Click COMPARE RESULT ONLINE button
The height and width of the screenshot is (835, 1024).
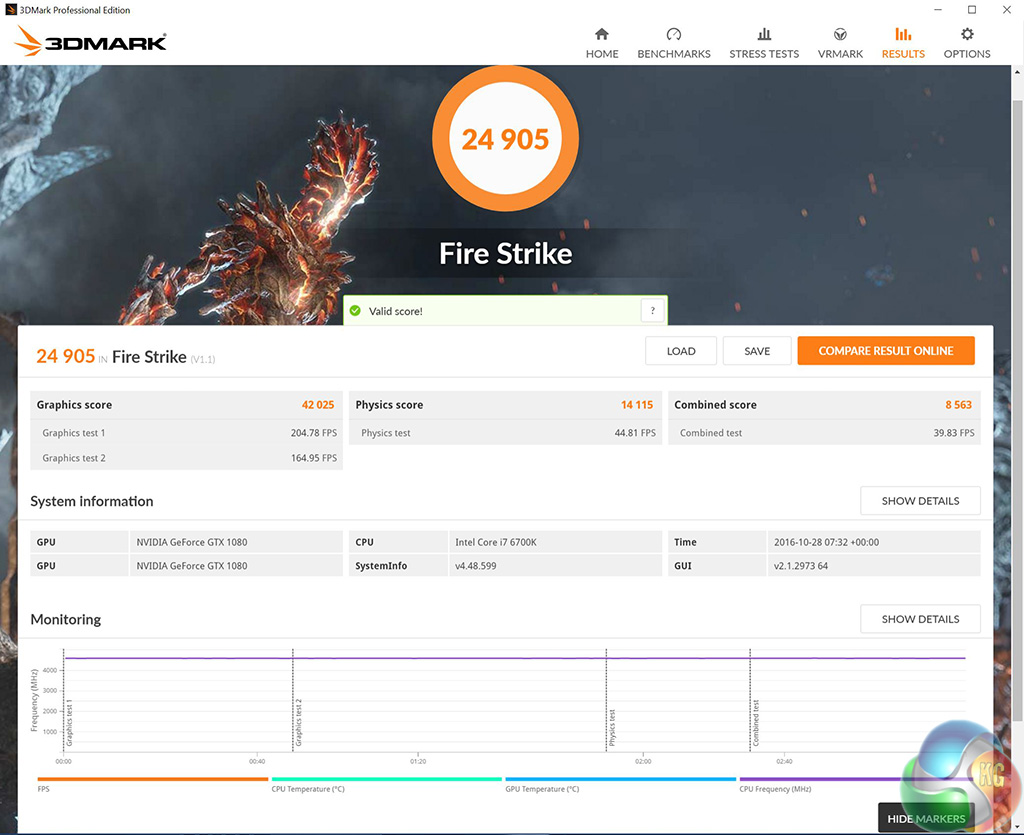click(x=886, y=351)
